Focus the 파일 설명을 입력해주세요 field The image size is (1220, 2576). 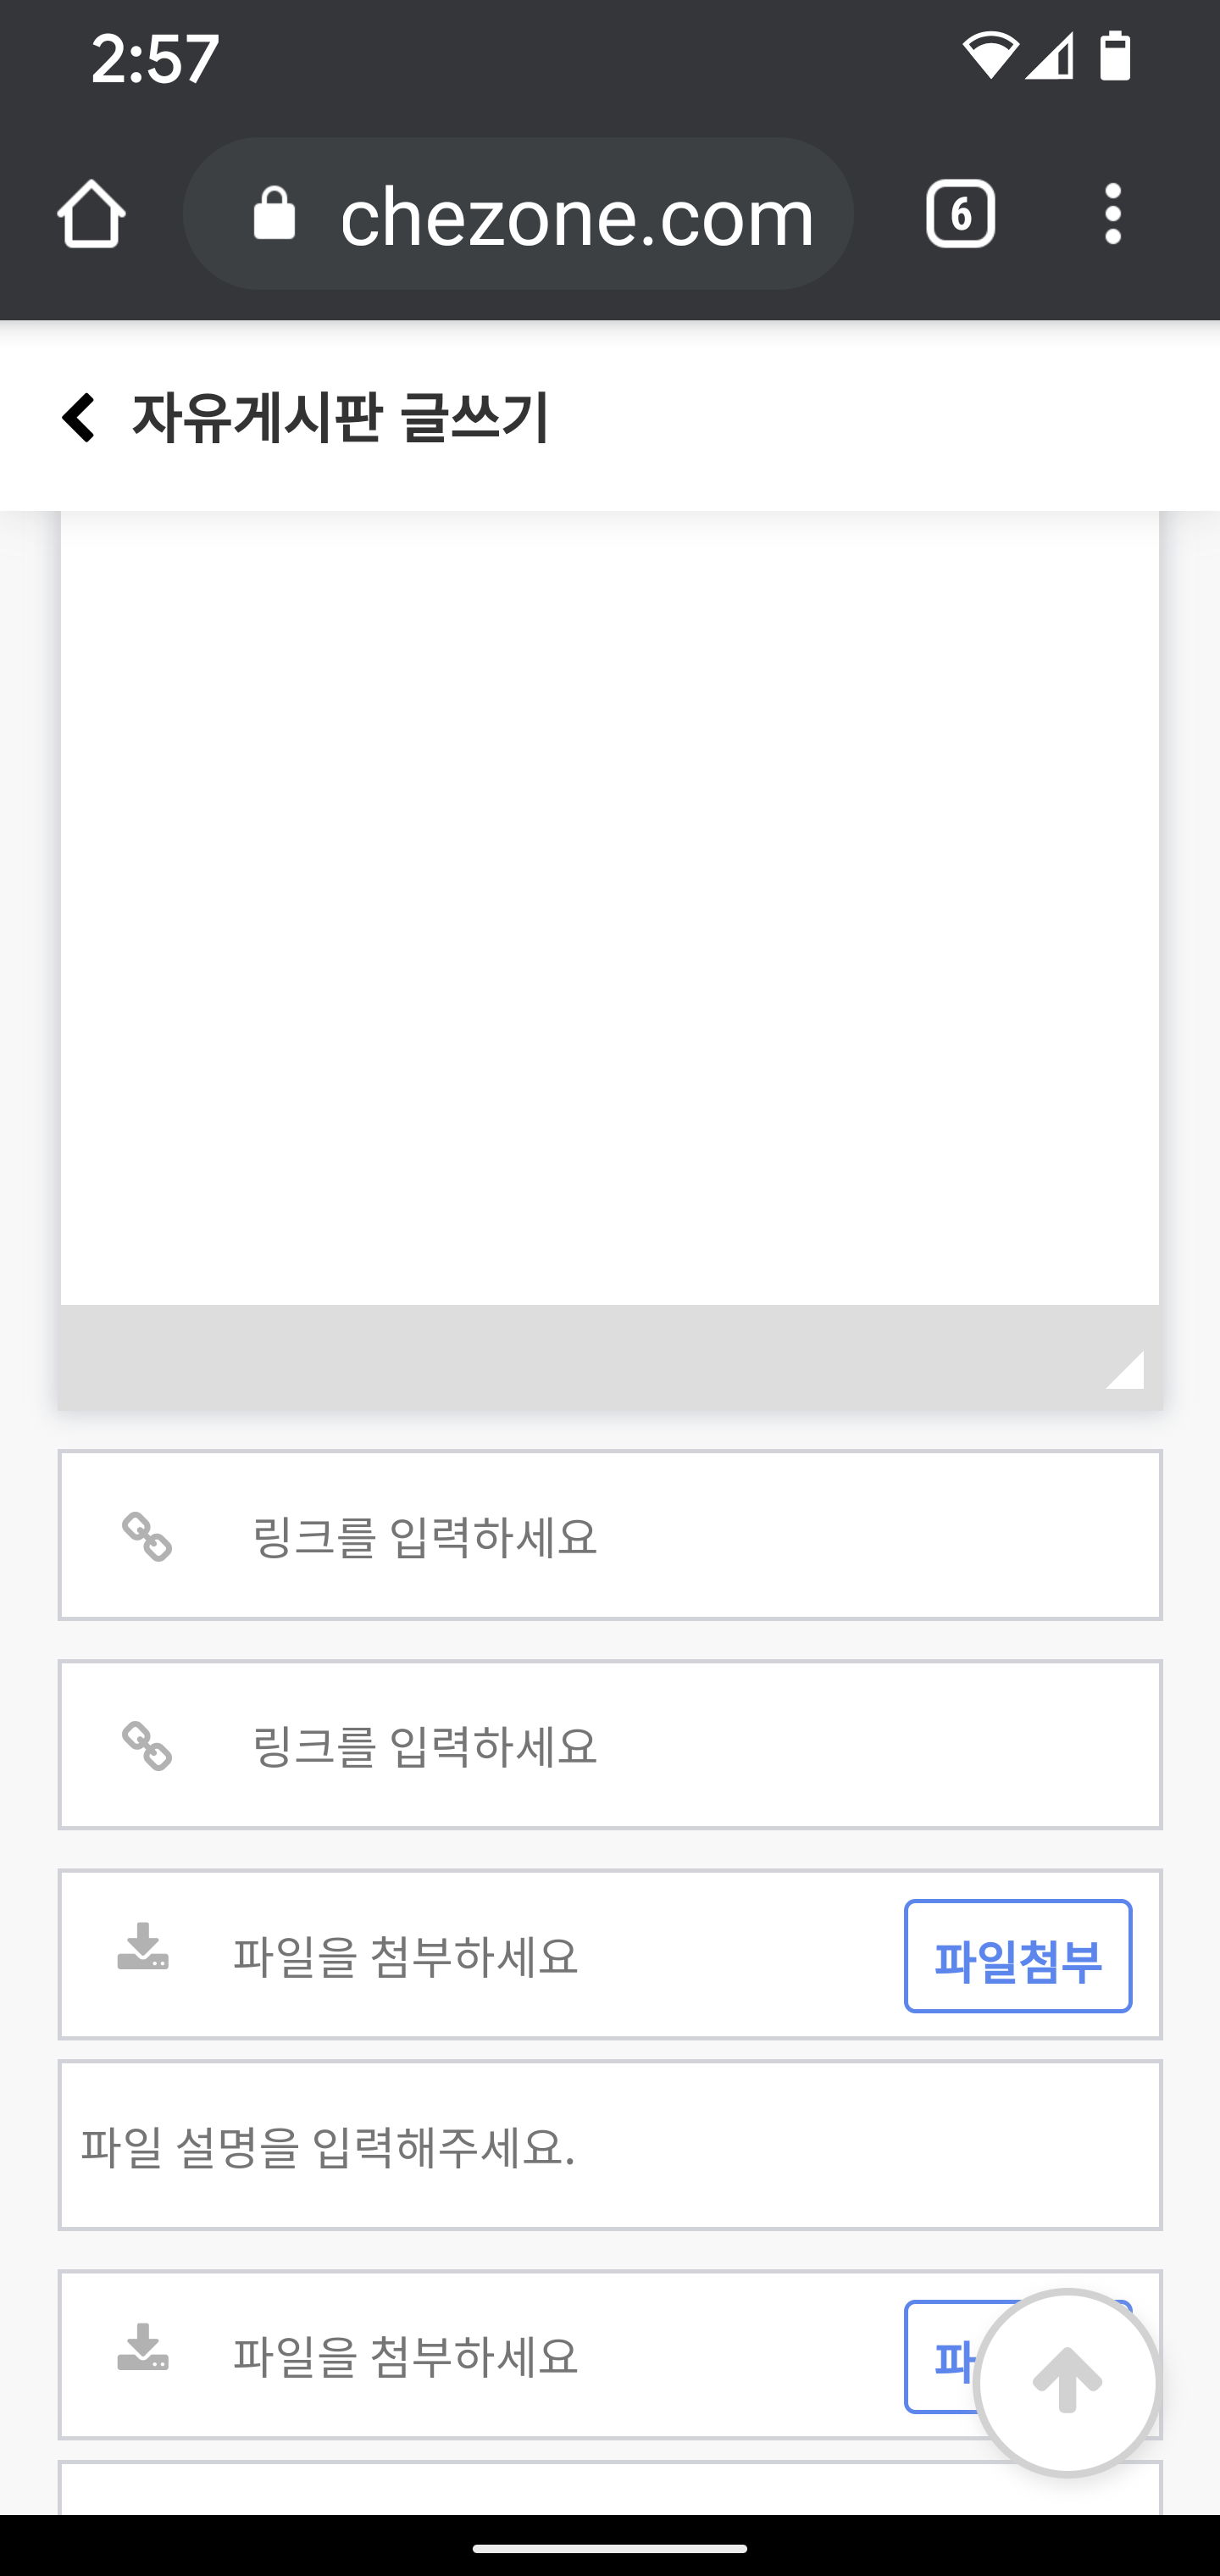click(x=610, y=2145)
